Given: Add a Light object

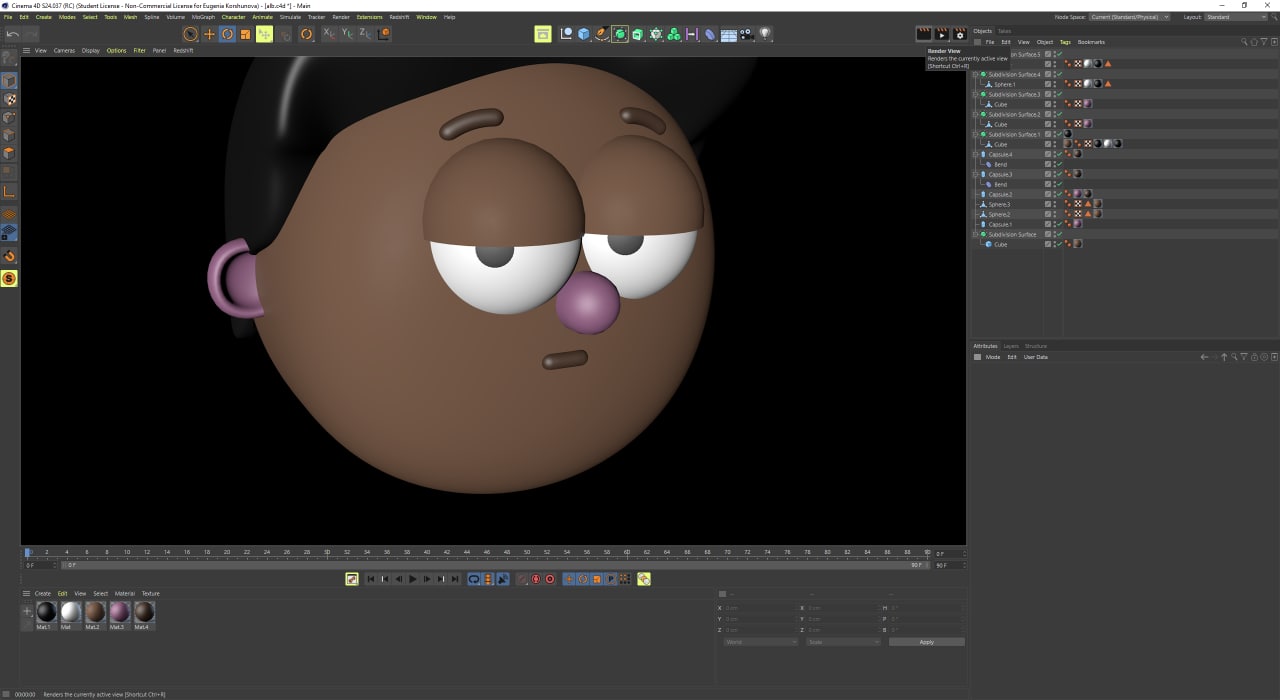Looking at the screenshot, I should [x=765, y=34].
